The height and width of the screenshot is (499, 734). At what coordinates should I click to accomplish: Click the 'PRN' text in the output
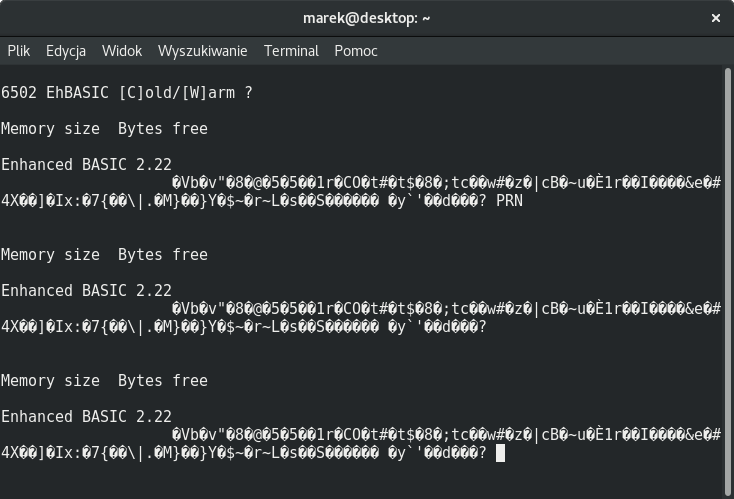pyautogui.click(x=509, y=201)
